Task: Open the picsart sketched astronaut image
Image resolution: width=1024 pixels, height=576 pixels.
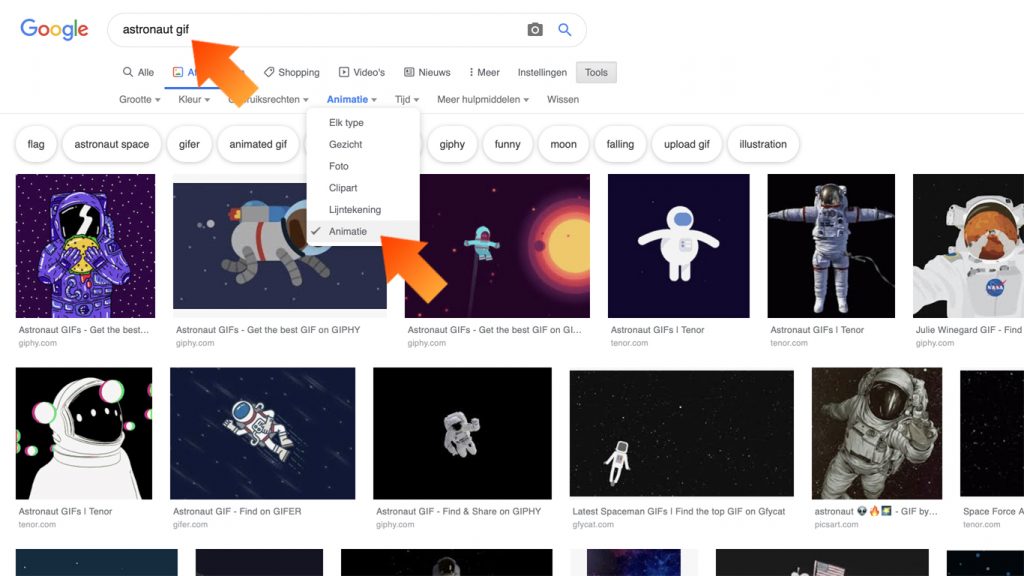Action: tap(877, 434)
